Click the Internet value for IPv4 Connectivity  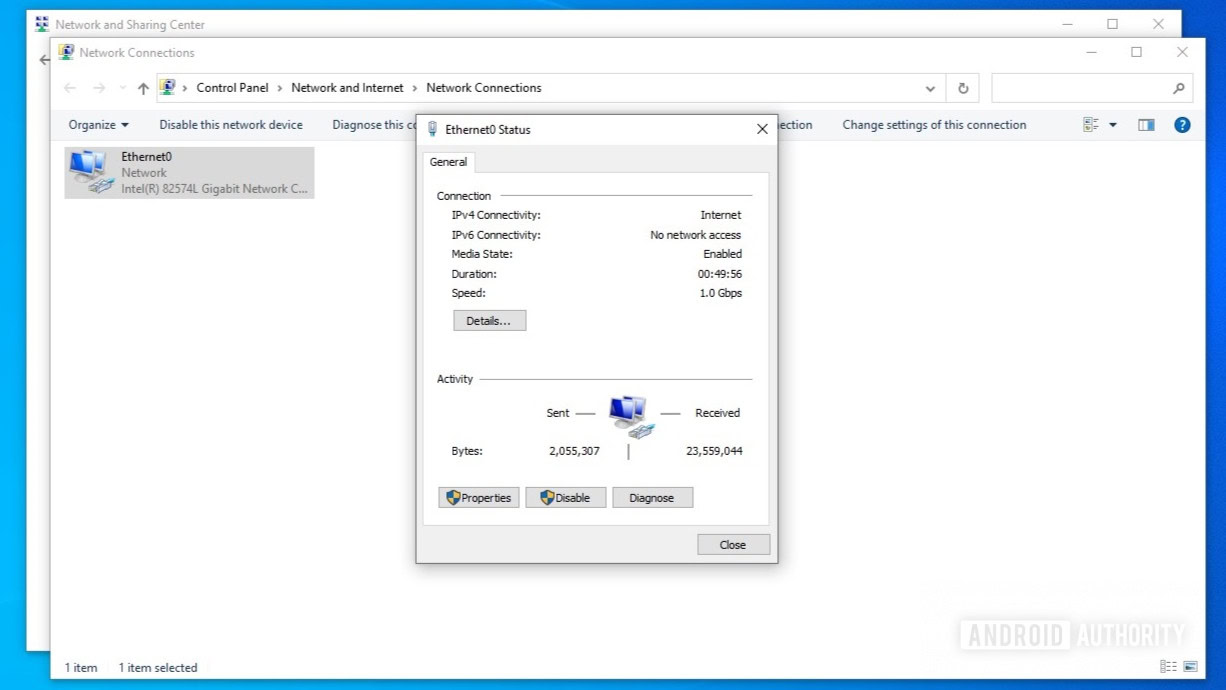click(x=721, y=215)
